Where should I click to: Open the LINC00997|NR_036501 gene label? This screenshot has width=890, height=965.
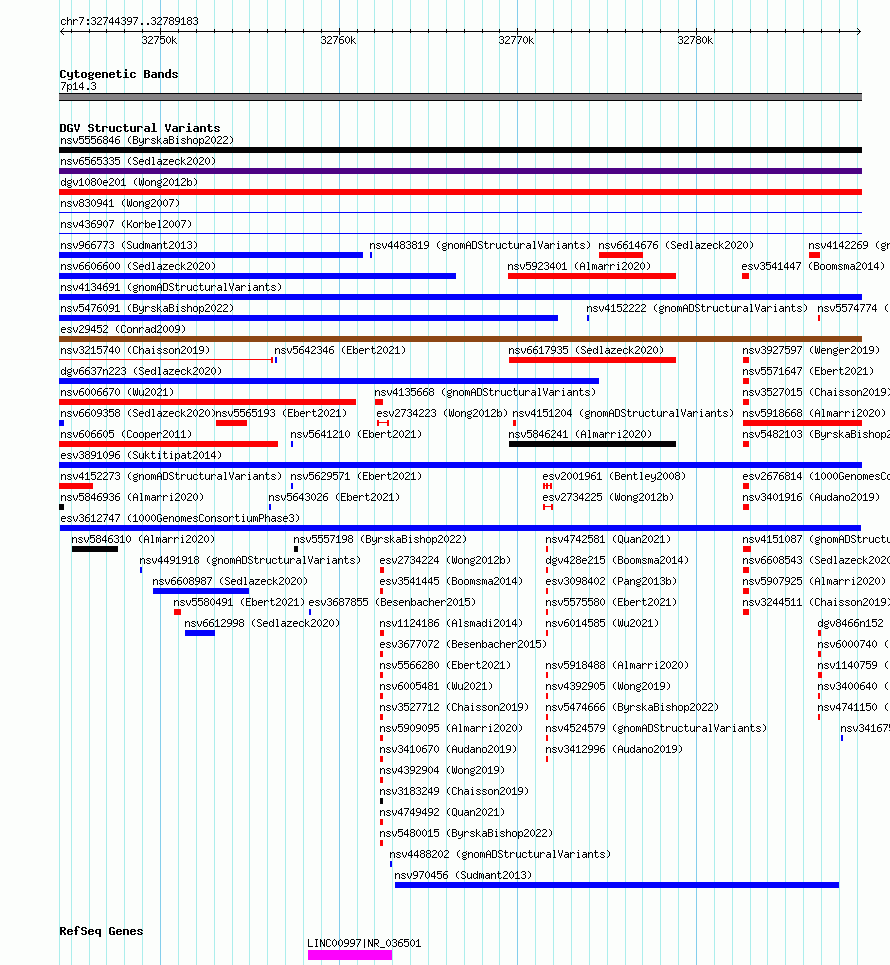(364, 943)
